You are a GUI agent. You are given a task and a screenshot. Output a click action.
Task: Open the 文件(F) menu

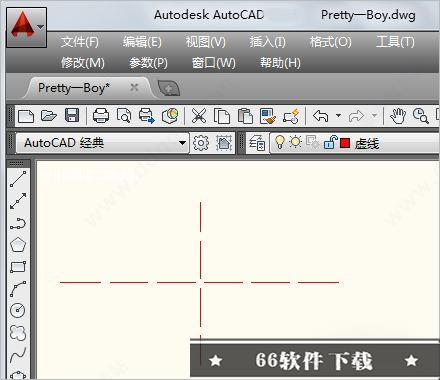coord(80,42)
